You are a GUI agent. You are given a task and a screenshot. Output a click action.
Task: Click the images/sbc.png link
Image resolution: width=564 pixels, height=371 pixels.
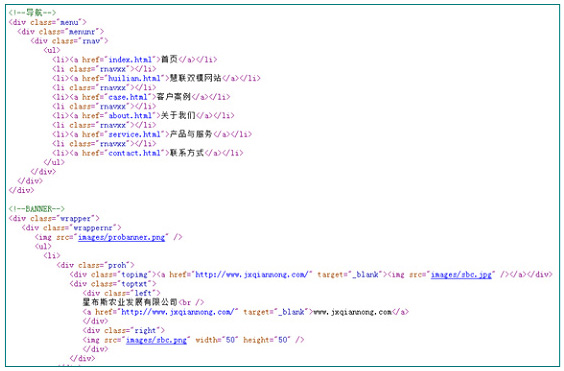pos(156,340)
